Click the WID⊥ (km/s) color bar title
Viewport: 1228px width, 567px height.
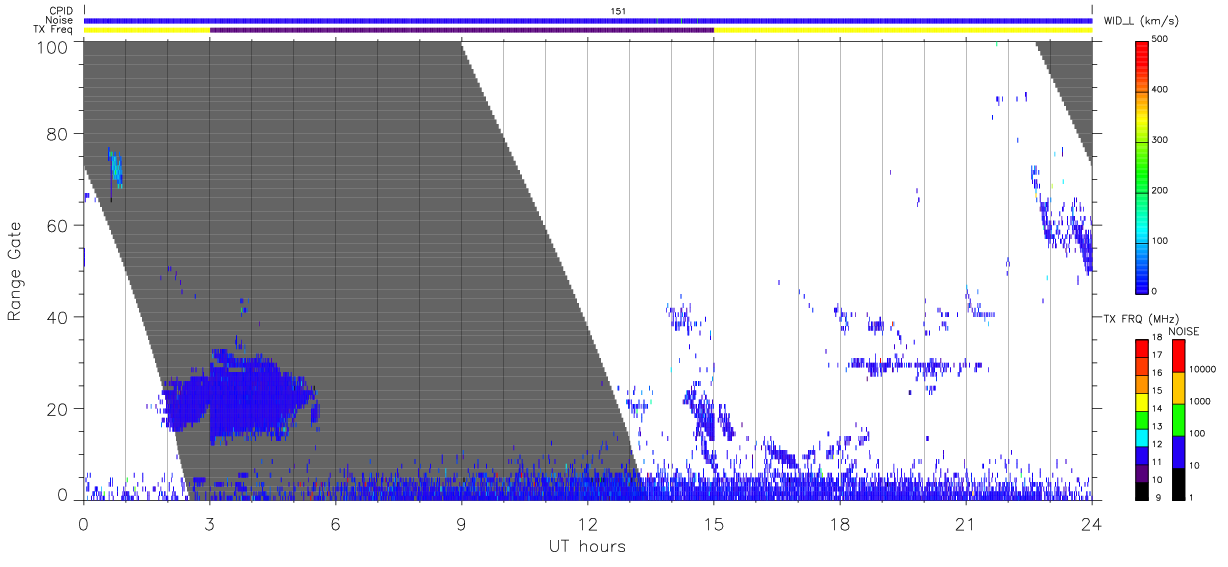pos(1141,20)
